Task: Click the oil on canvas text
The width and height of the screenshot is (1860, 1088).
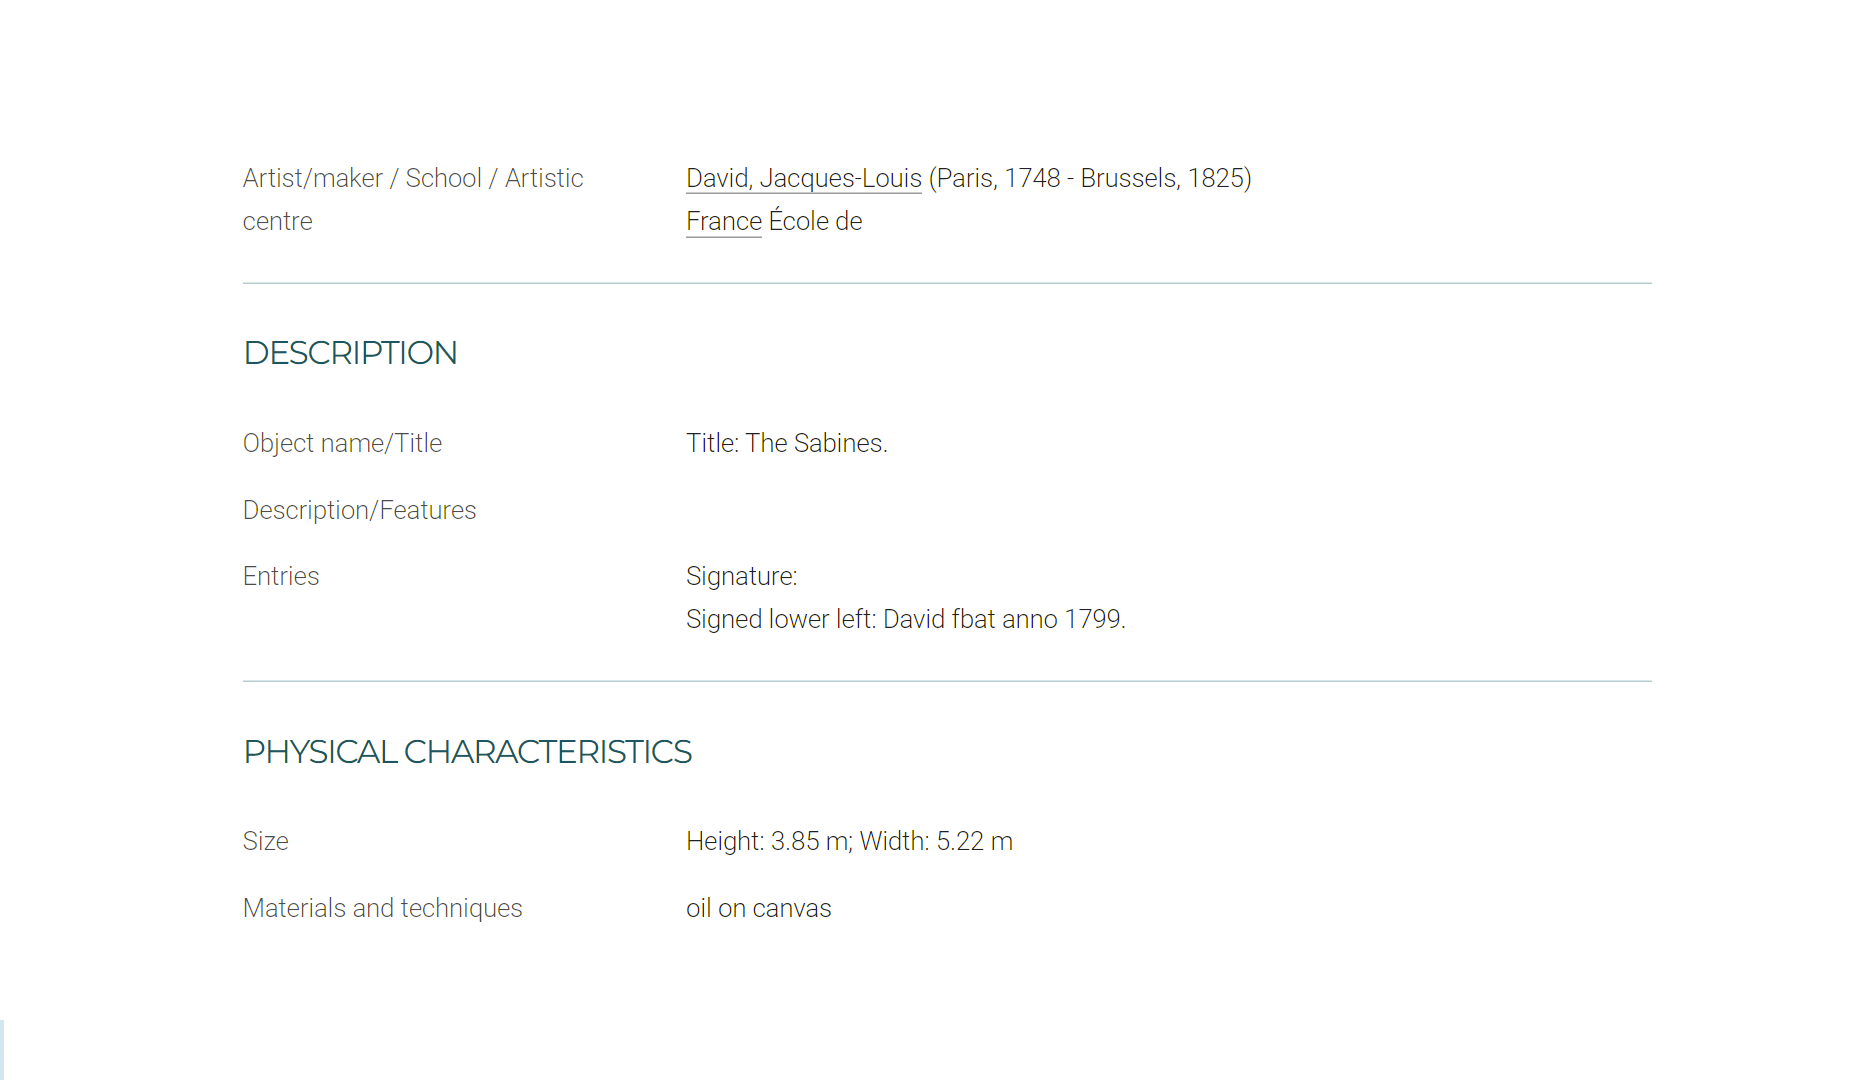Action: tap(758, 908)
